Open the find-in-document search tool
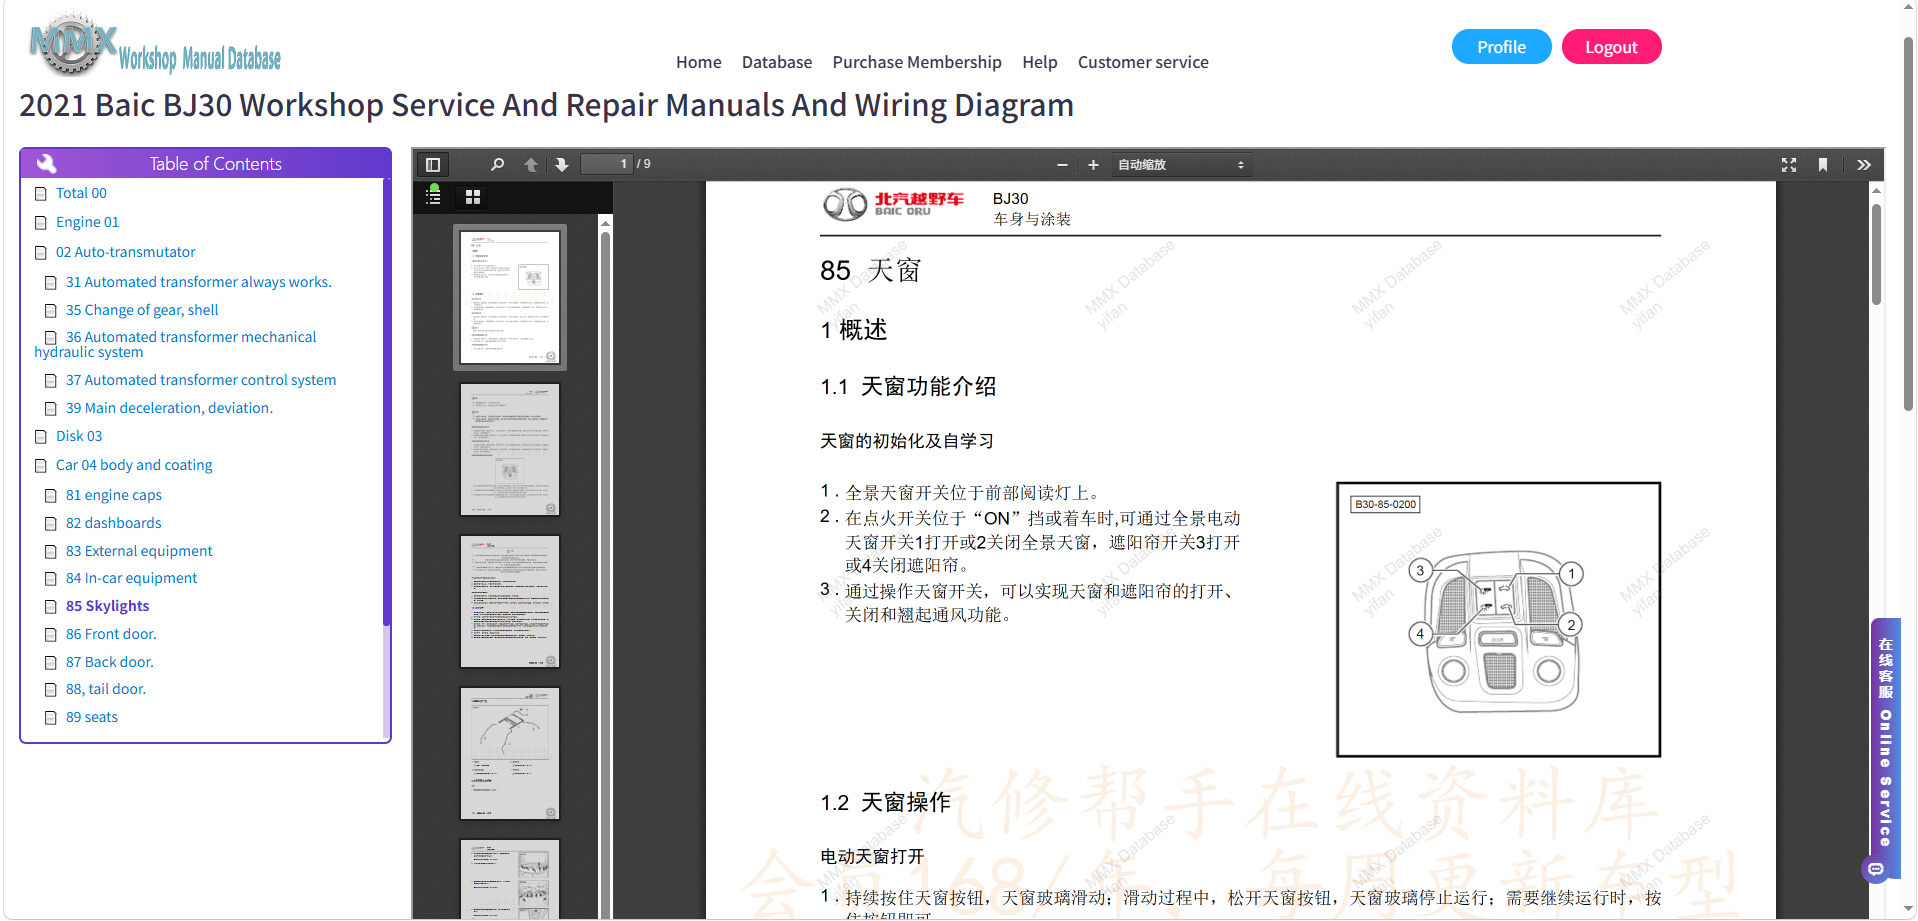The image size is (1918, 921). click(x=497, y=165)
